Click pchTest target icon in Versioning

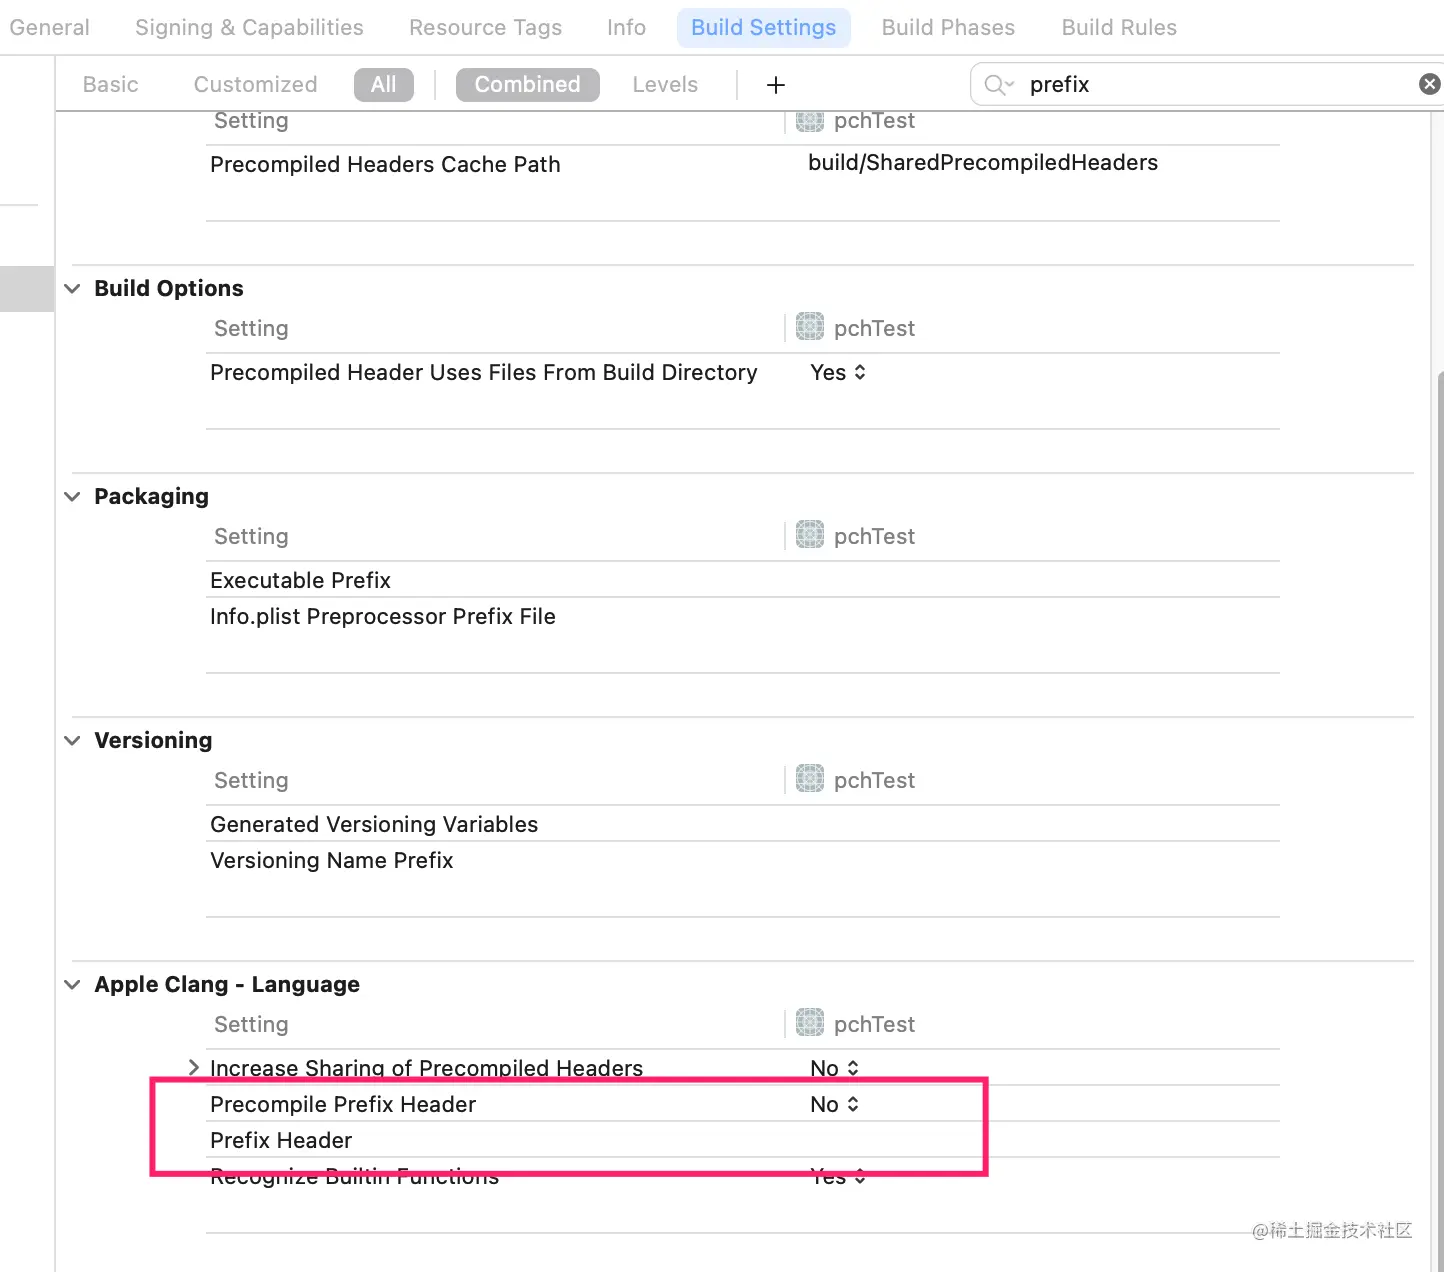(x=810, y=778)
